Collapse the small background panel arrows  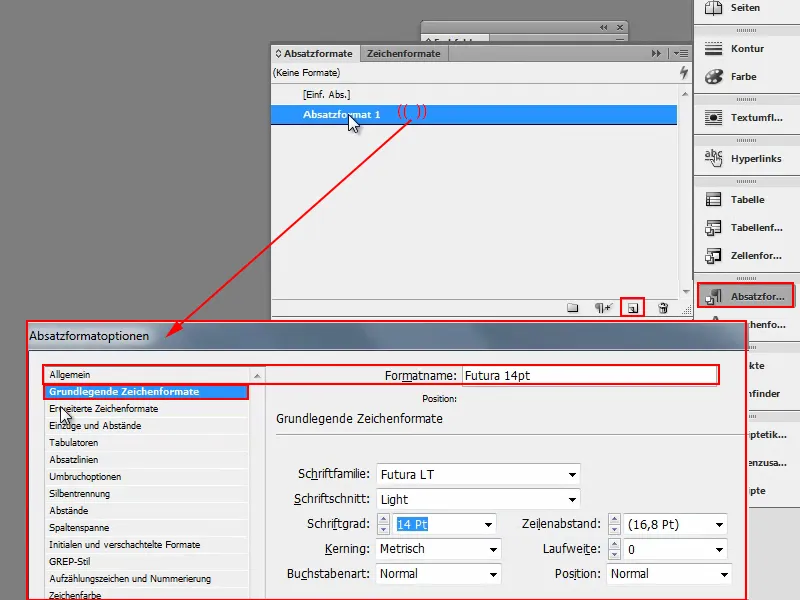[x=604, y=28]
